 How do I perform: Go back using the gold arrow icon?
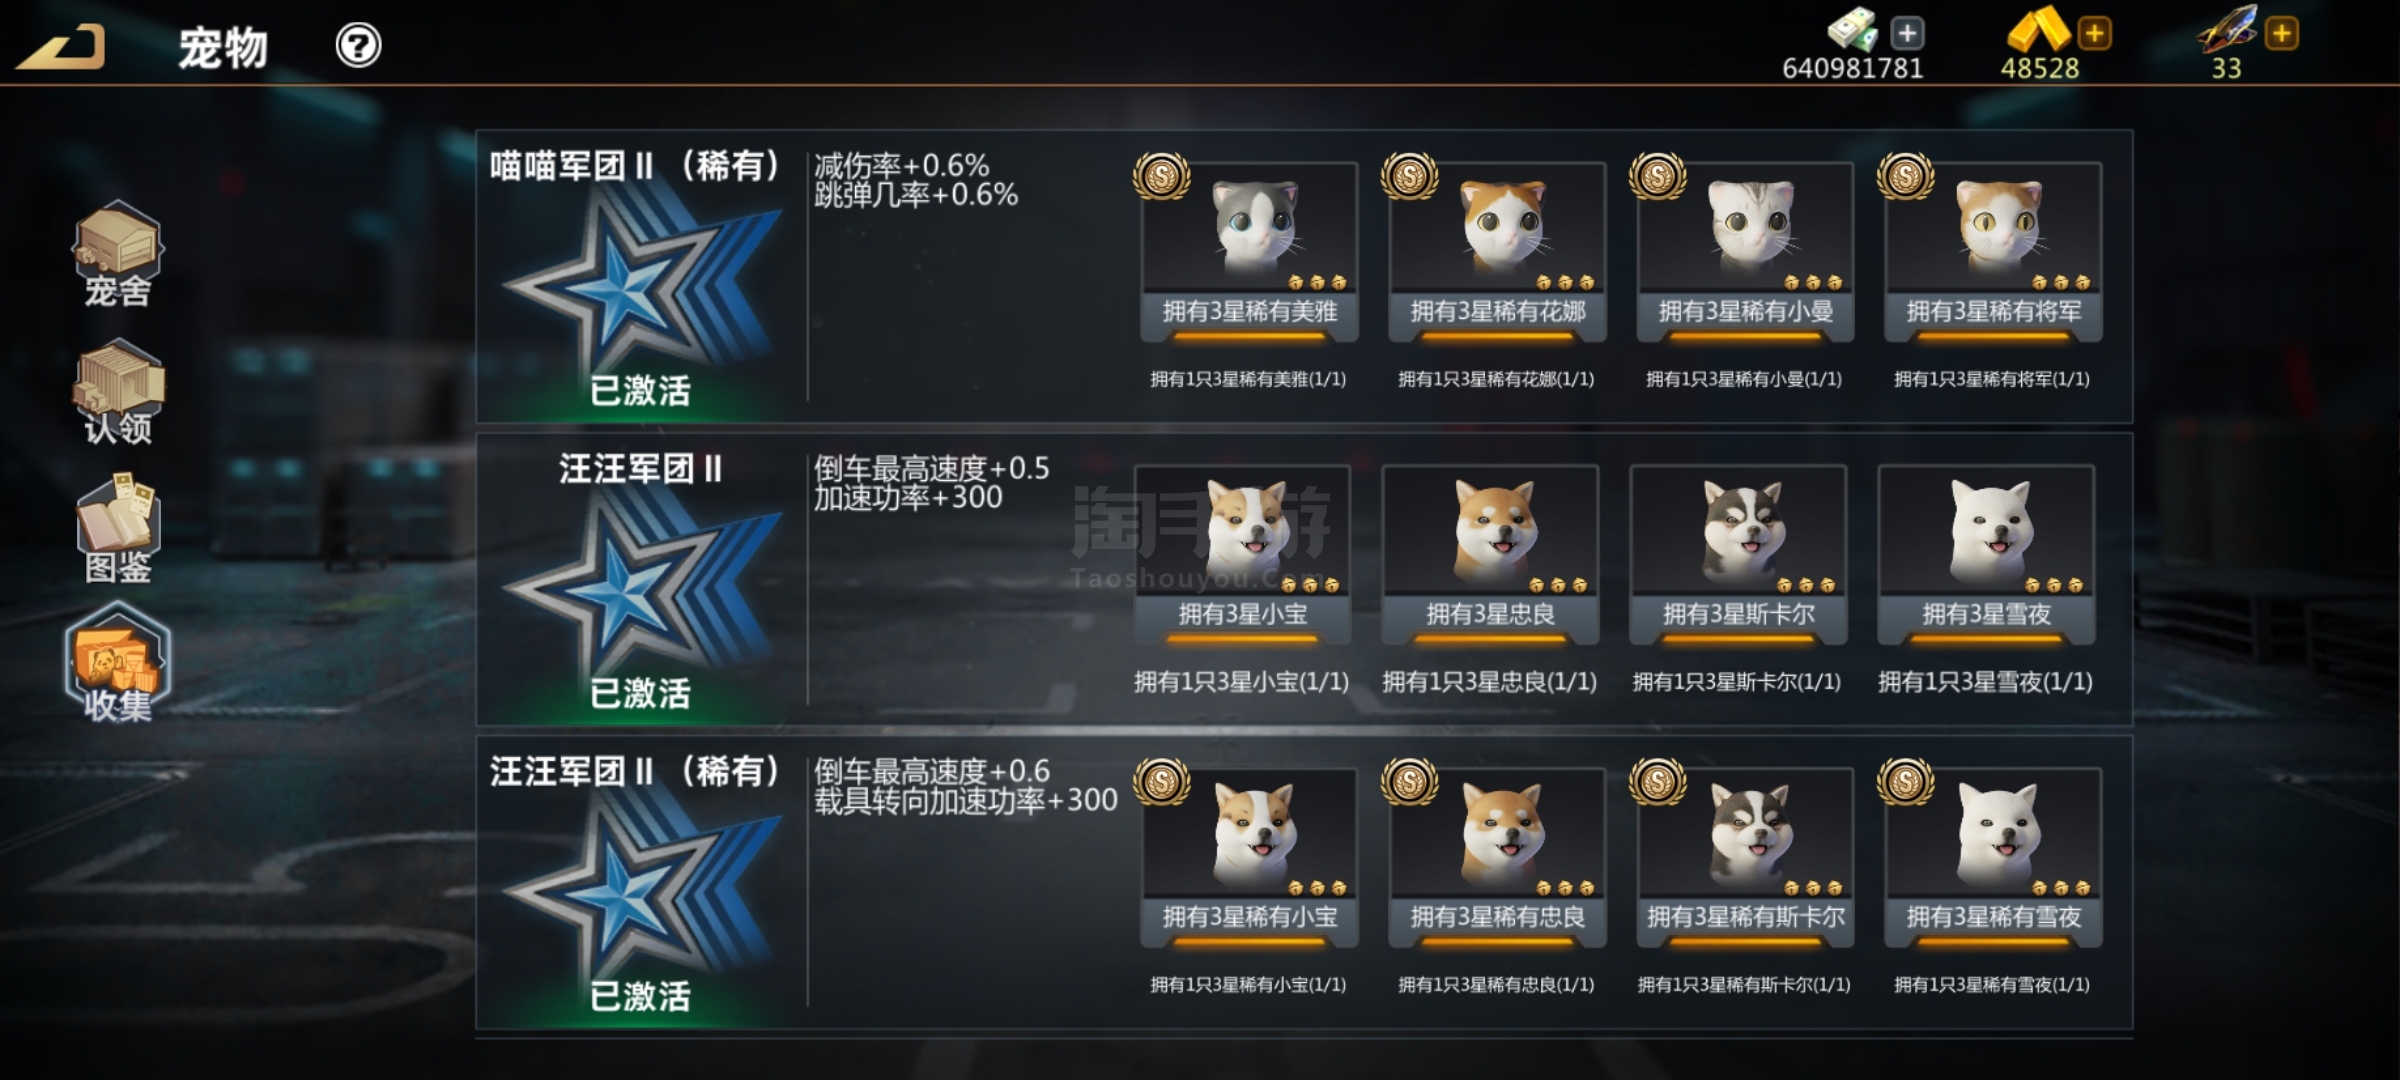point(62,46)
